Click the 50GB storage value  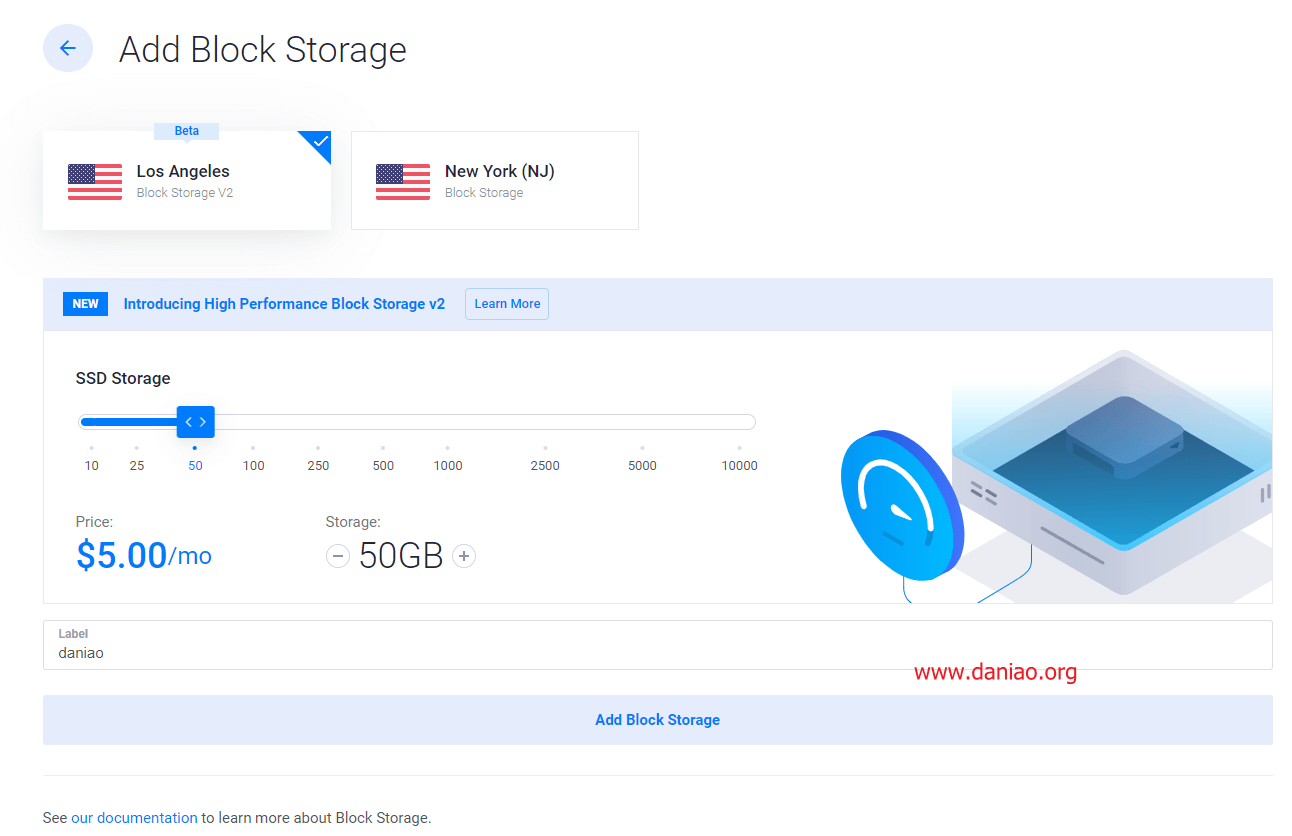[x=401, y=556]
